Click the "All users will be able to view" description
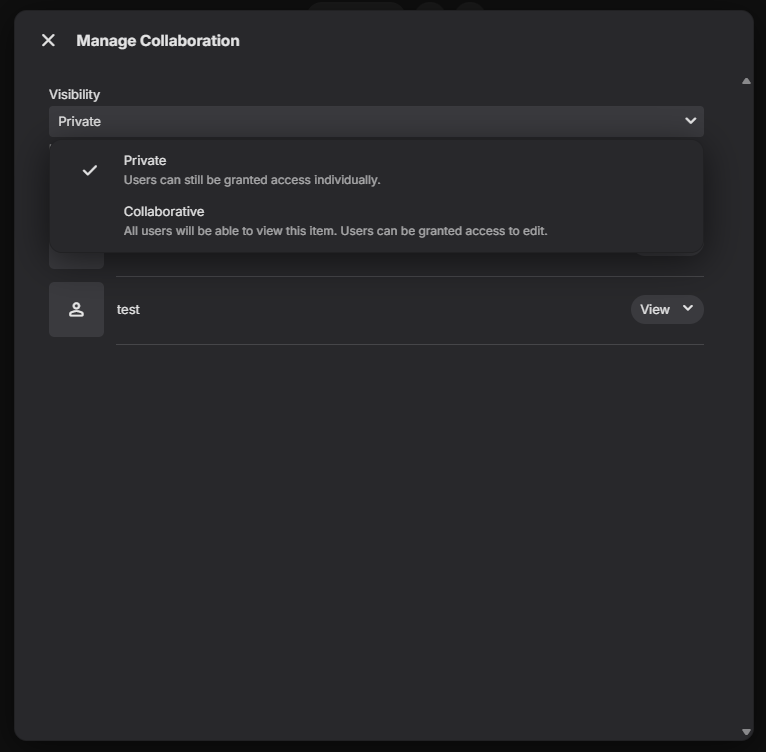 (335, 231)
